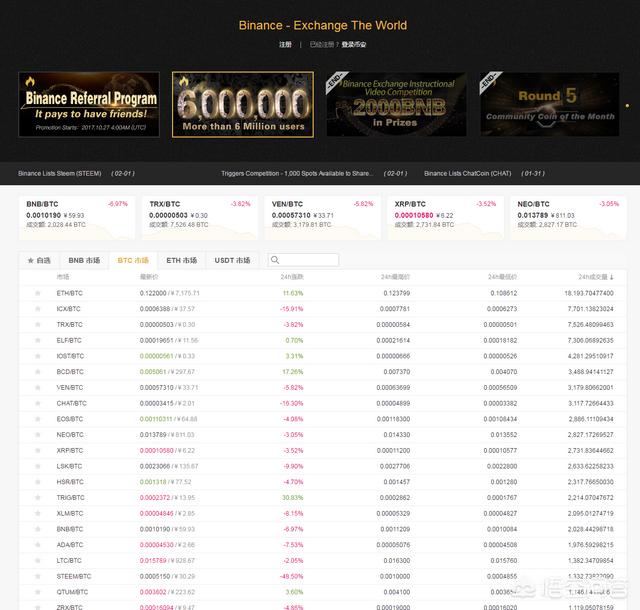The image size is (640, 610).
Task: Open the favorites star tab
Action: tap(39, 260)
